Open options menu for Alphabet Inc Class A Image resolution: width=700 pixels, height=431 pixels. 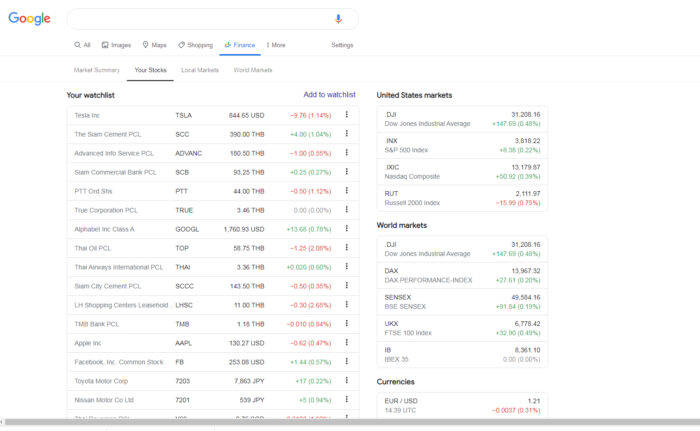(346, 229)
